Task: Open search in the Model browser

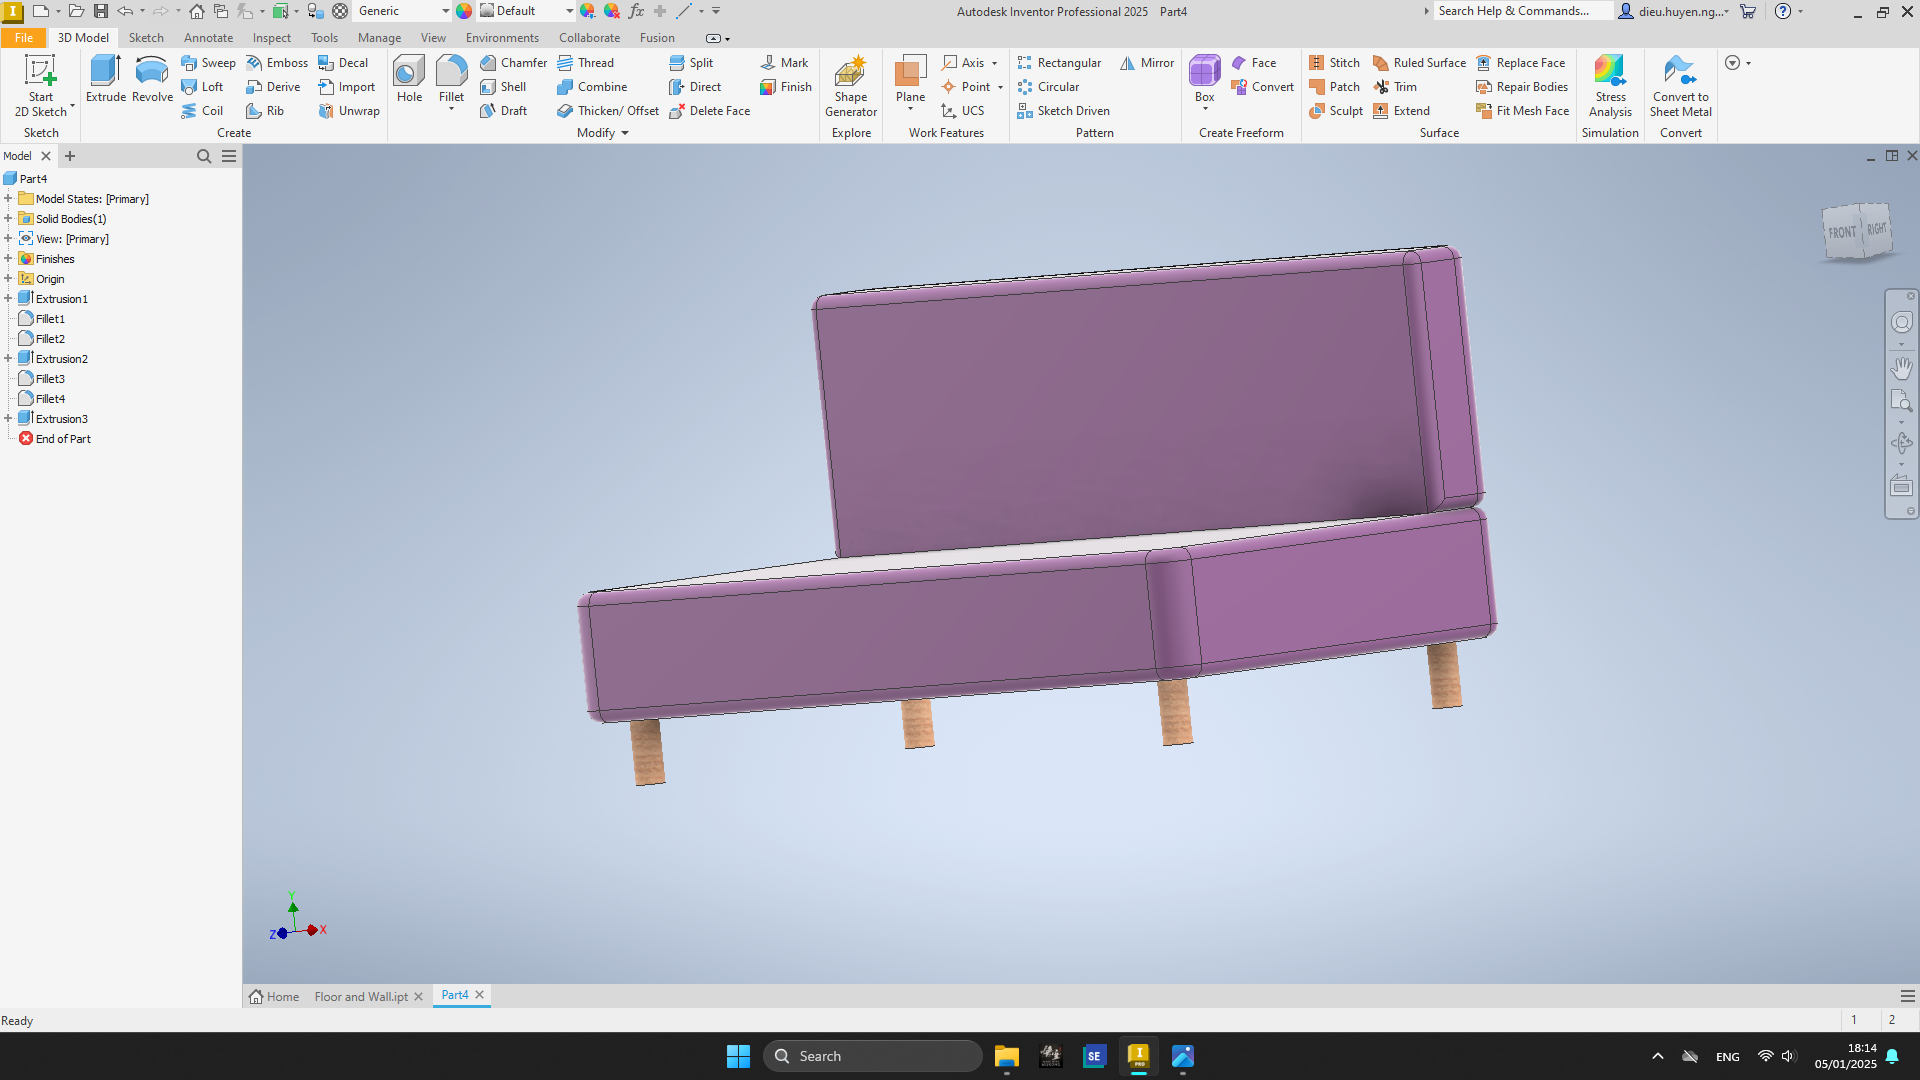Action: 204,156
